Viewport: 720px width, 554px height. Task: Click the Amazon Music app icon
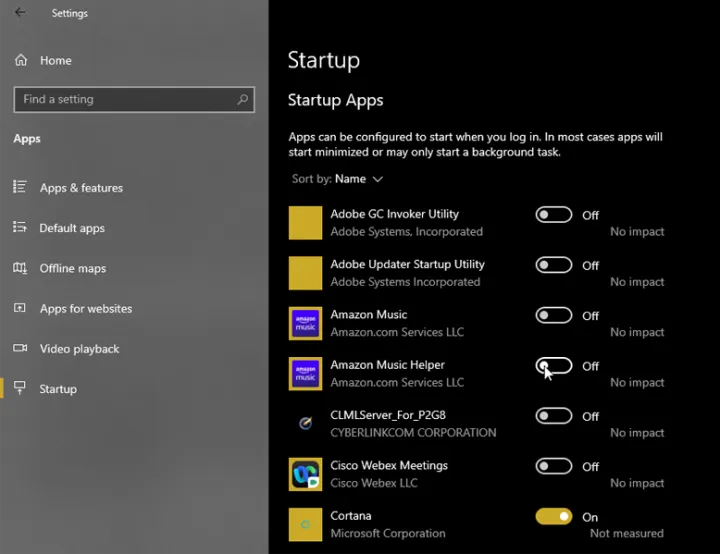(305, 323)
